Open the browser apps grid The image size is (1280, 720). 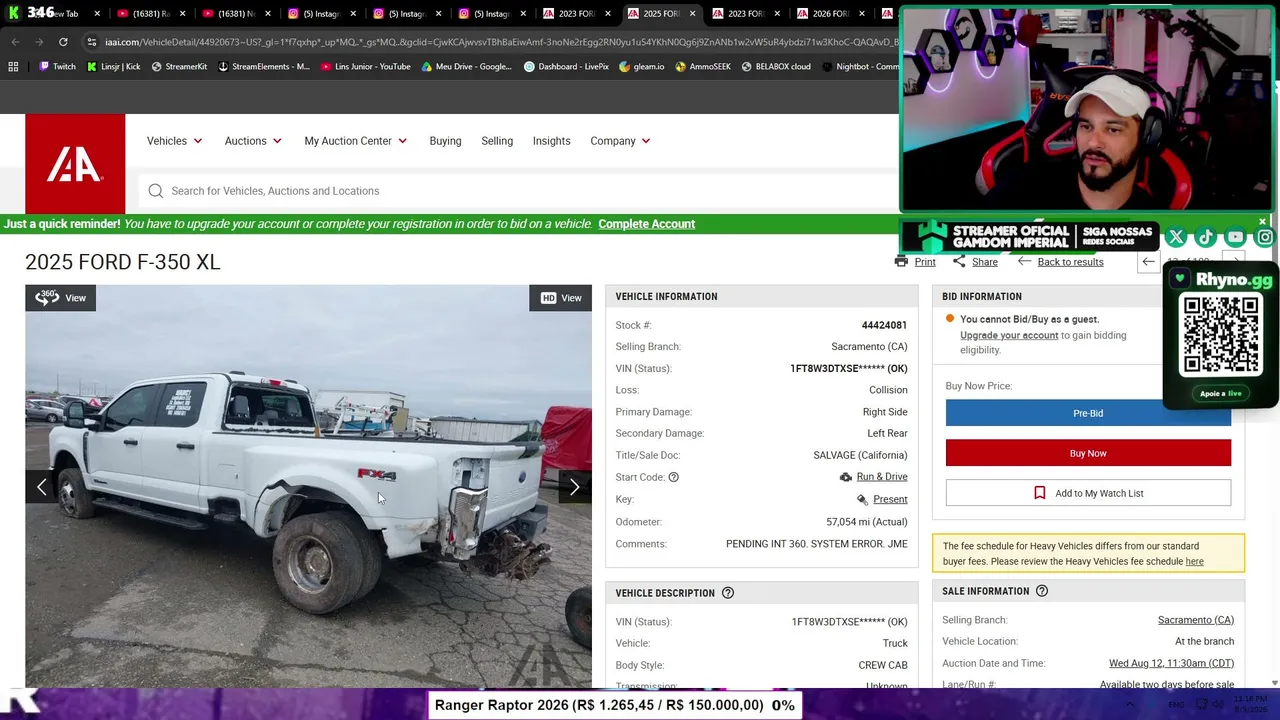coord(13,67)
